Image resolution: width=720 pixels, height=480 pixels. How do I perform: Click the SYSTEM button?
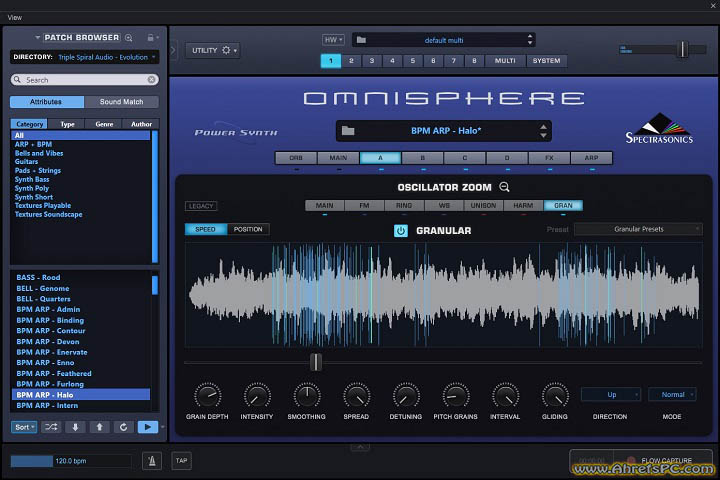(x=546, y=61)
